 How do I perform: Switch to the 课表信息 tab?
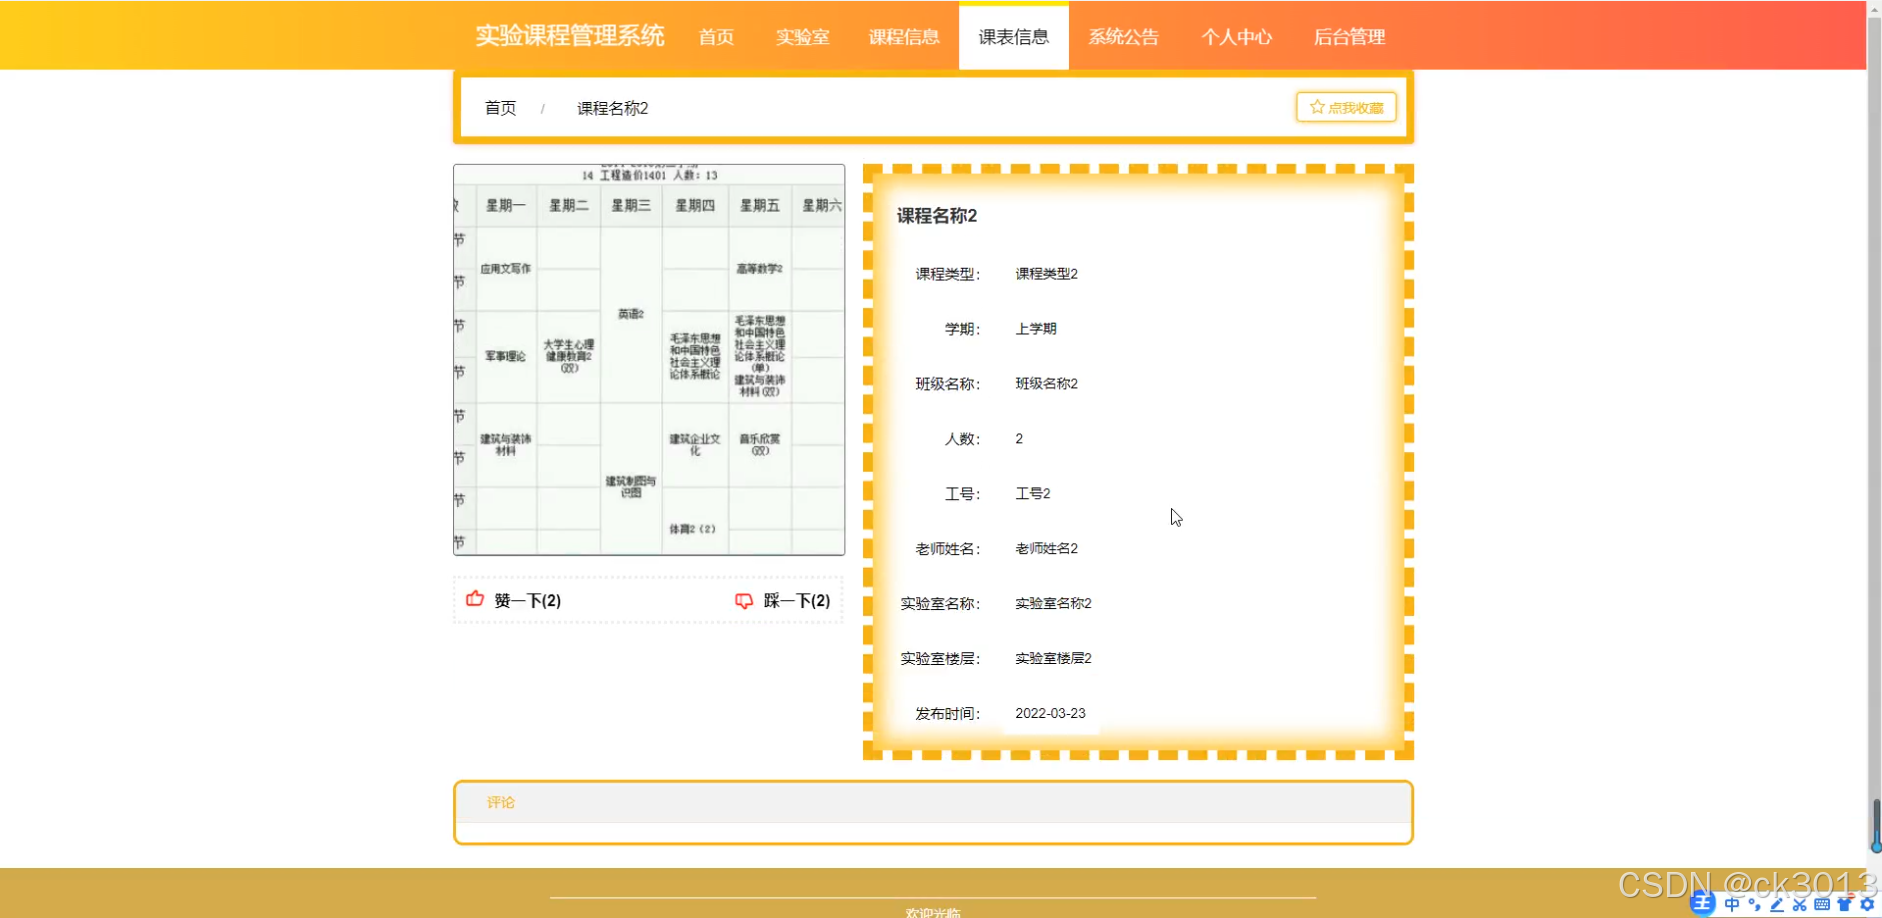(x=1014, y=37)
